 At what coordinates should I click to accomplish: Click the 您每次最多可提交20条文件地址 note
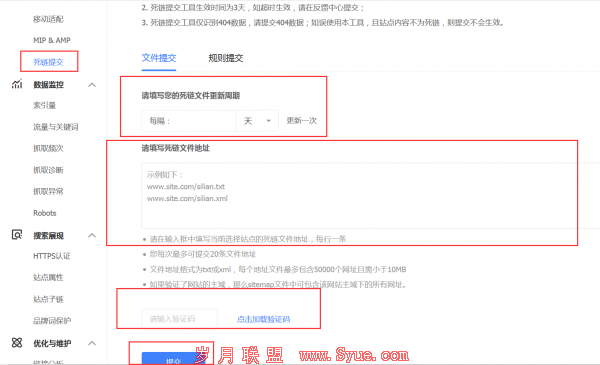(202, 254)
